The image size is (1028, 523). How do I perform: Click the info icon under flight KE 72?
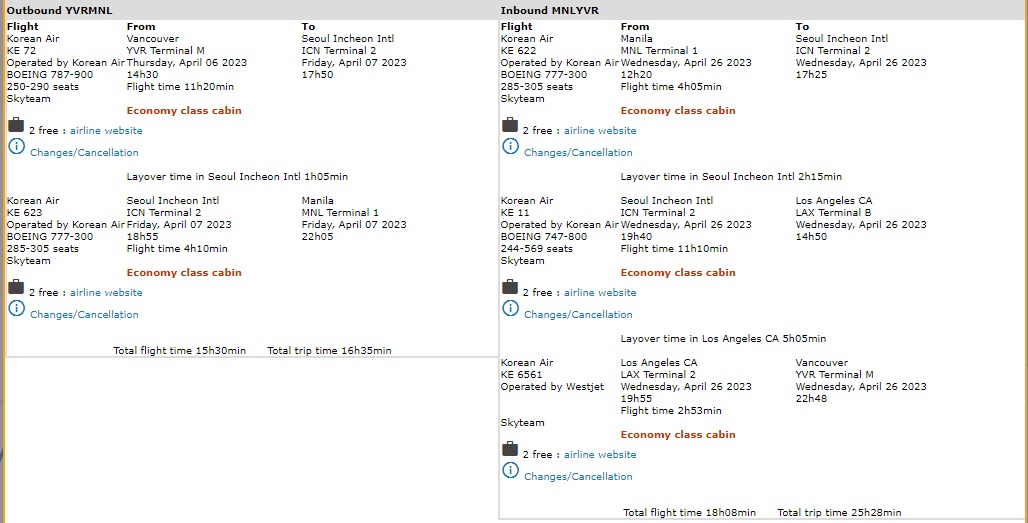[x=16, y=146]
